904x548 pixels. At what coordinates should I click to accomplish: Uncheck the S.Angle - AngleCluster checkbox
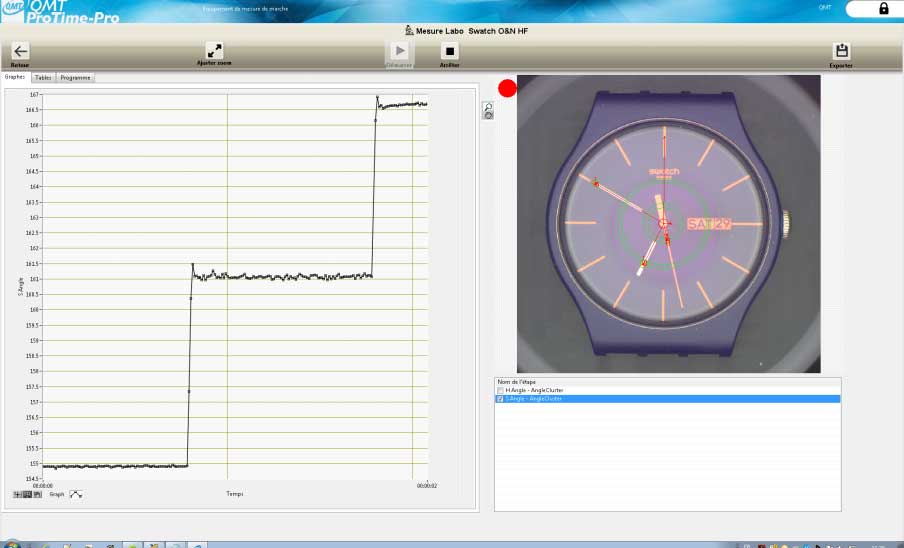click(501, 398)
